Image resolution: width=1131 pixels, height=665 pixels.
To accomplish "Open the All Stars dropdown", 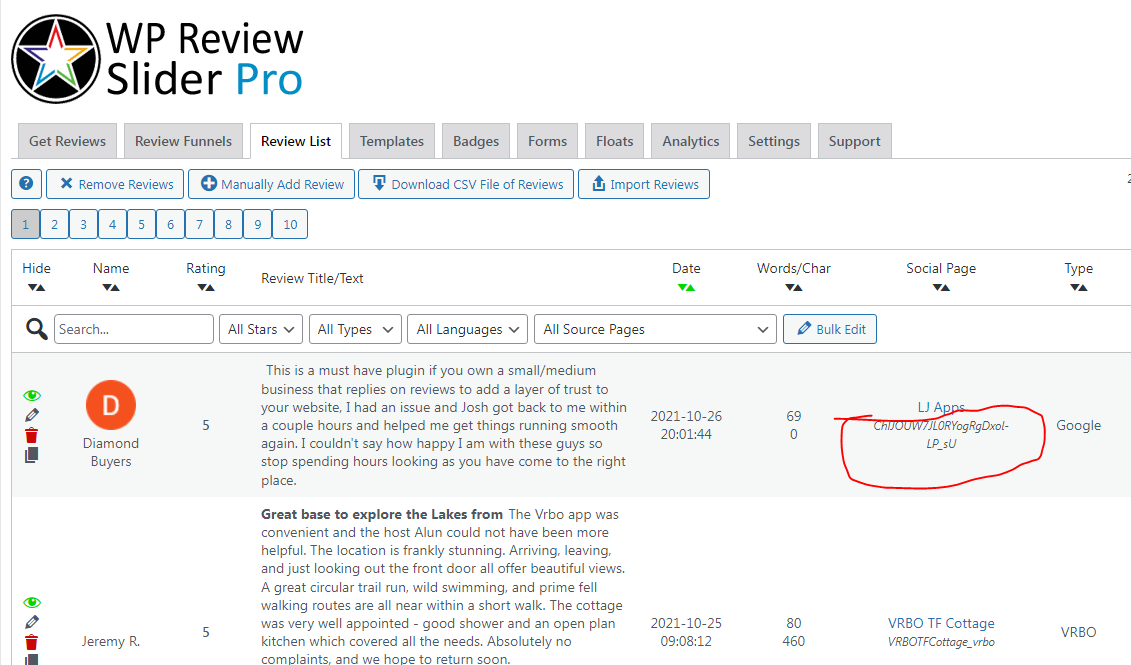I will coord(261,329).
